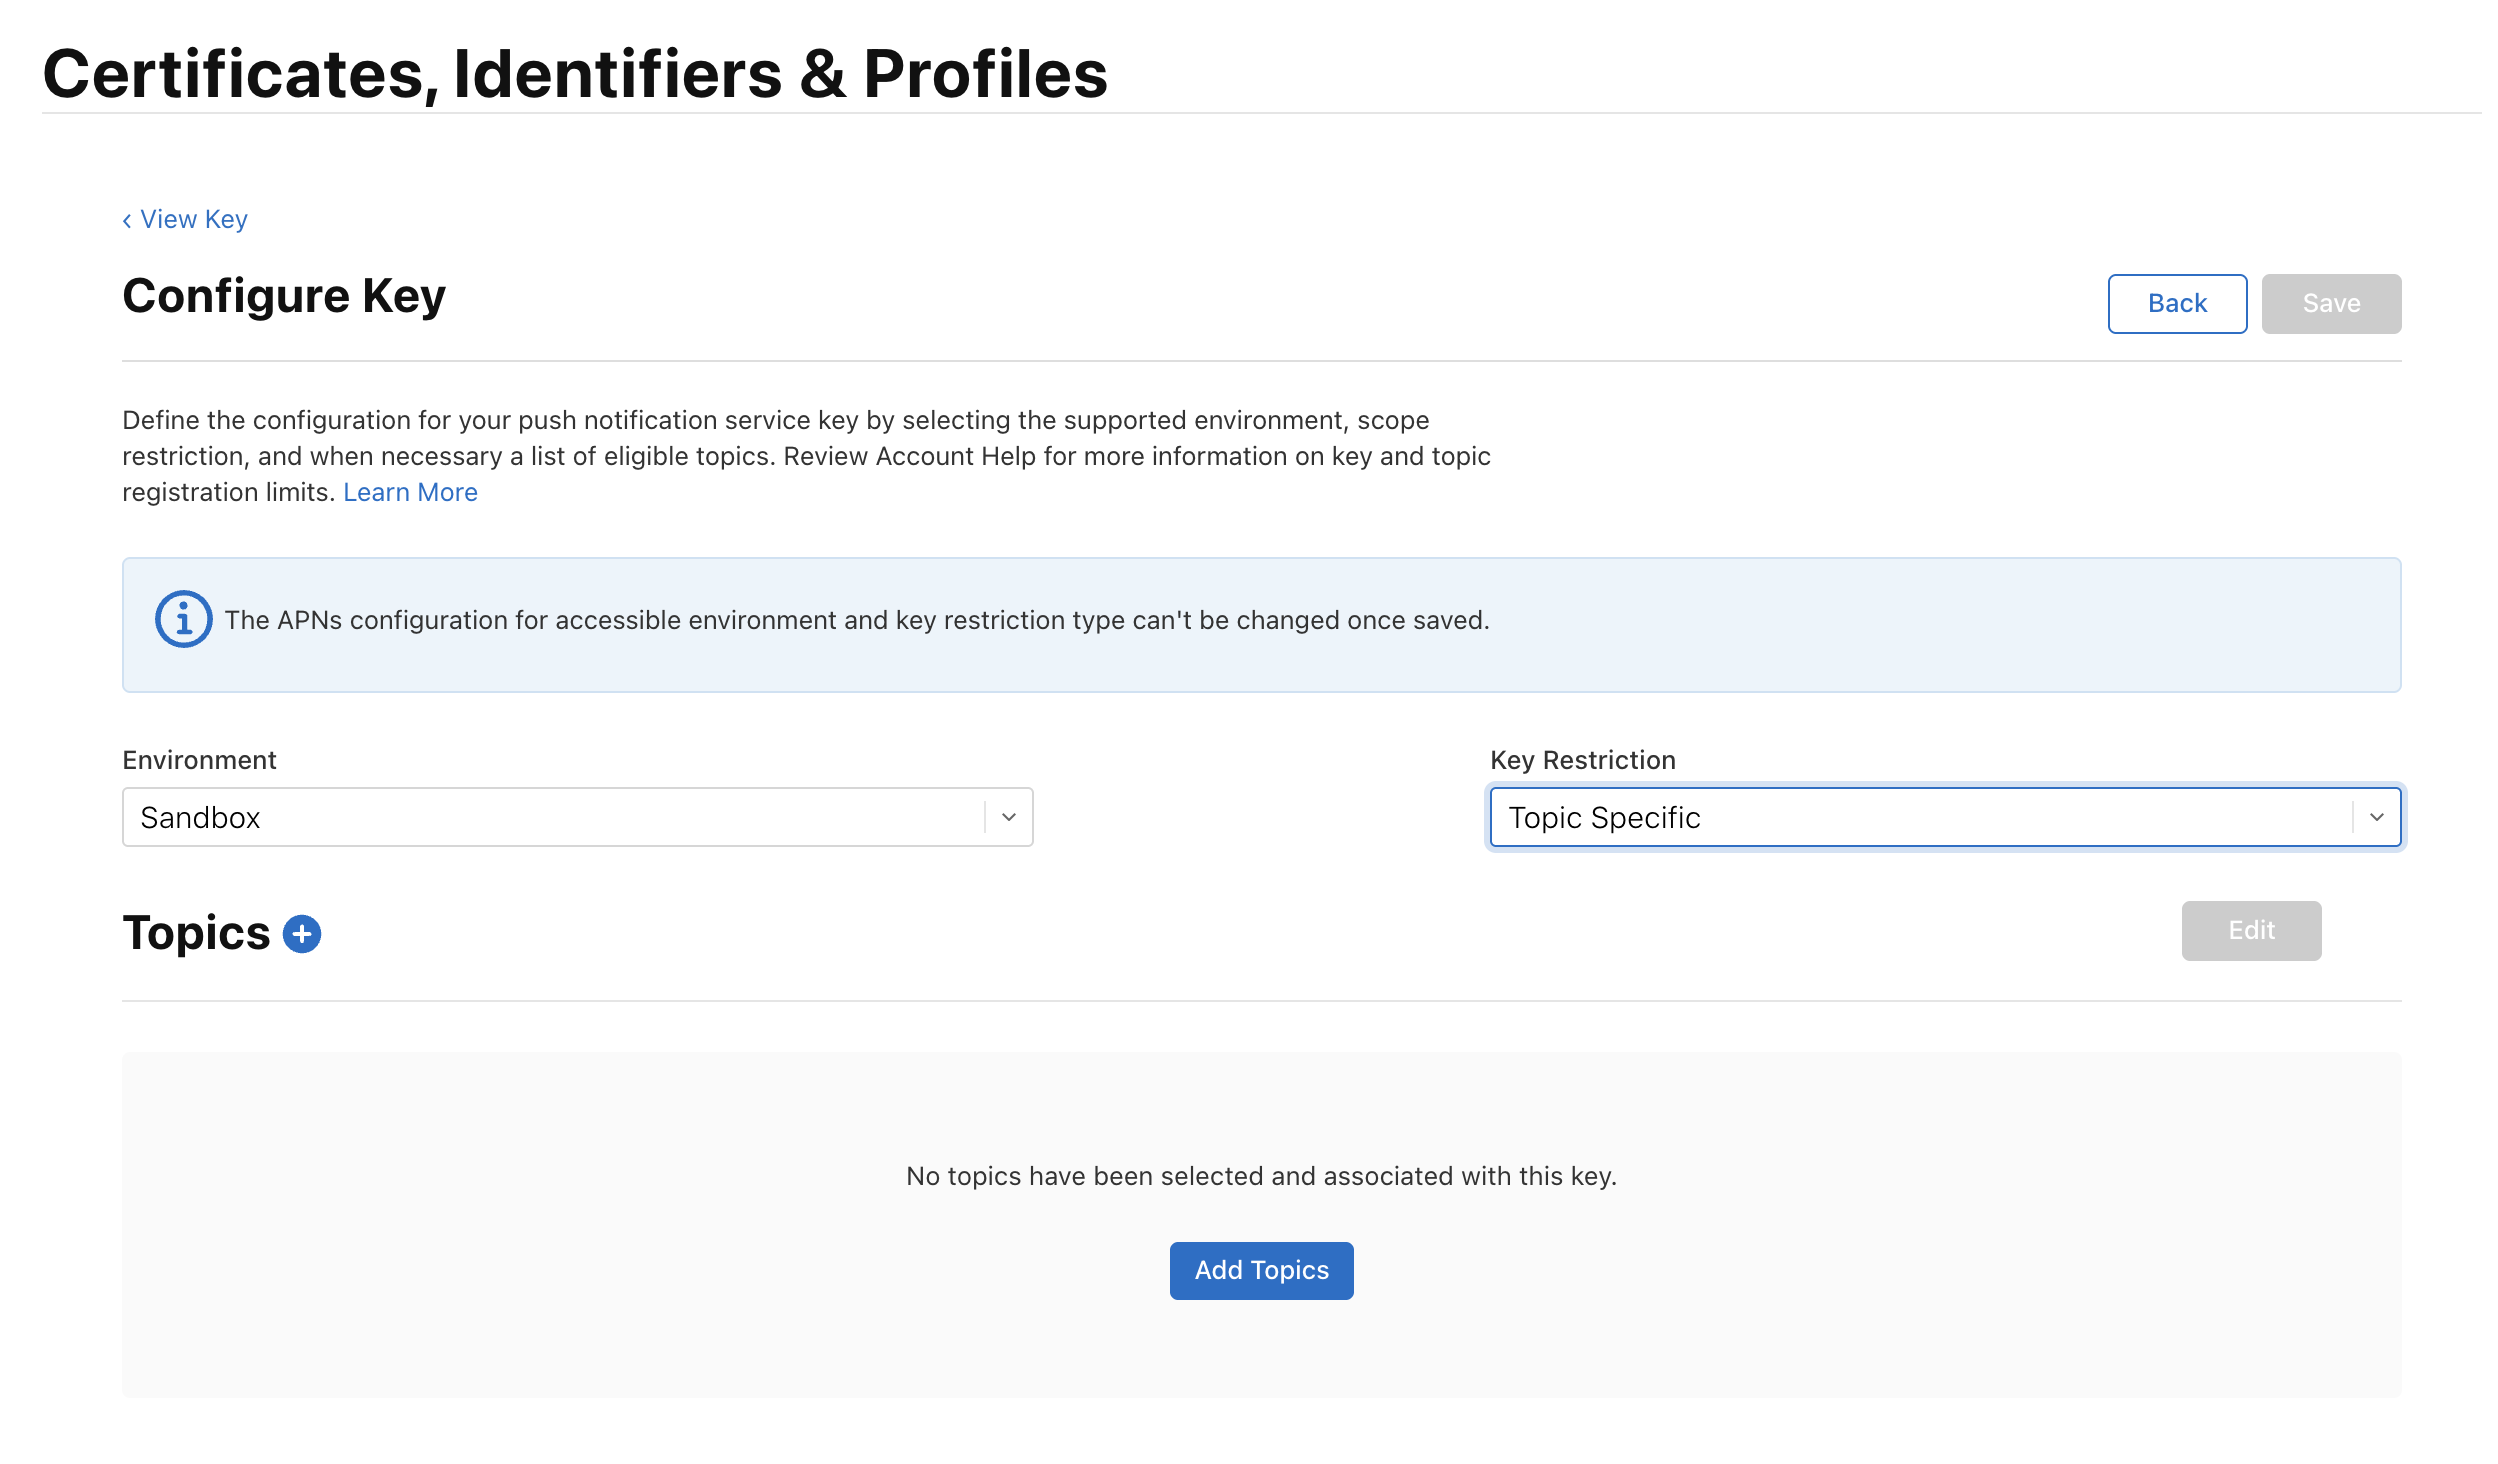Click the empty topics message text
Image resolution: width=2498 pixels, height=1464 pixels.
coord(1260,1176)
